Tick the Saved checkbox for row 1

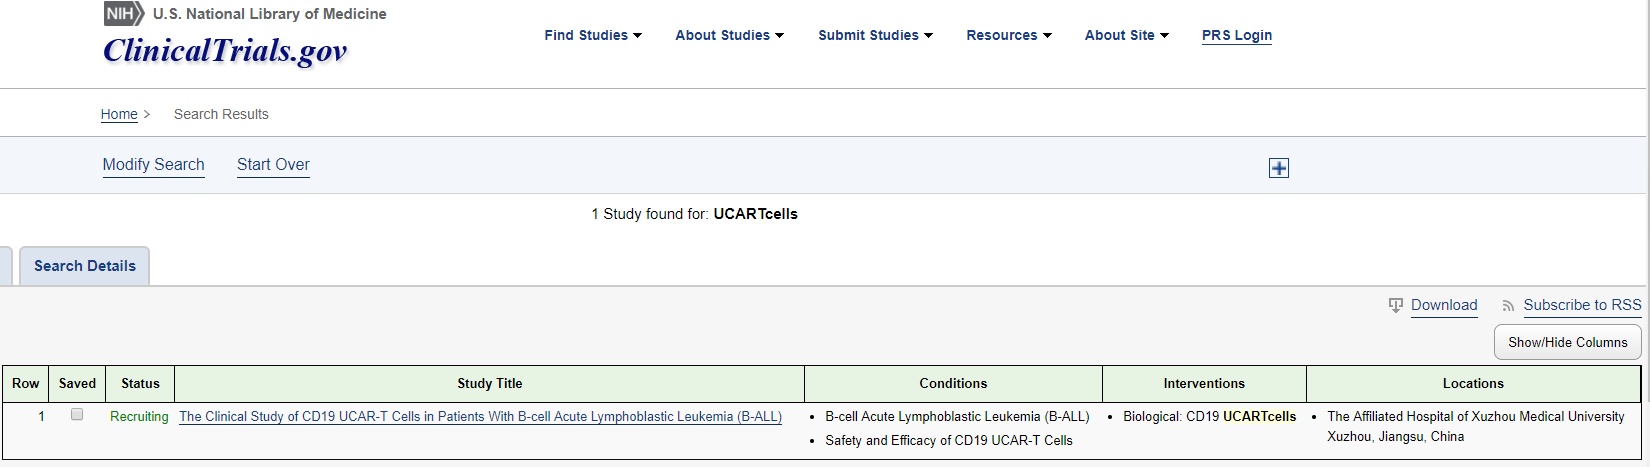click(77, 415)
